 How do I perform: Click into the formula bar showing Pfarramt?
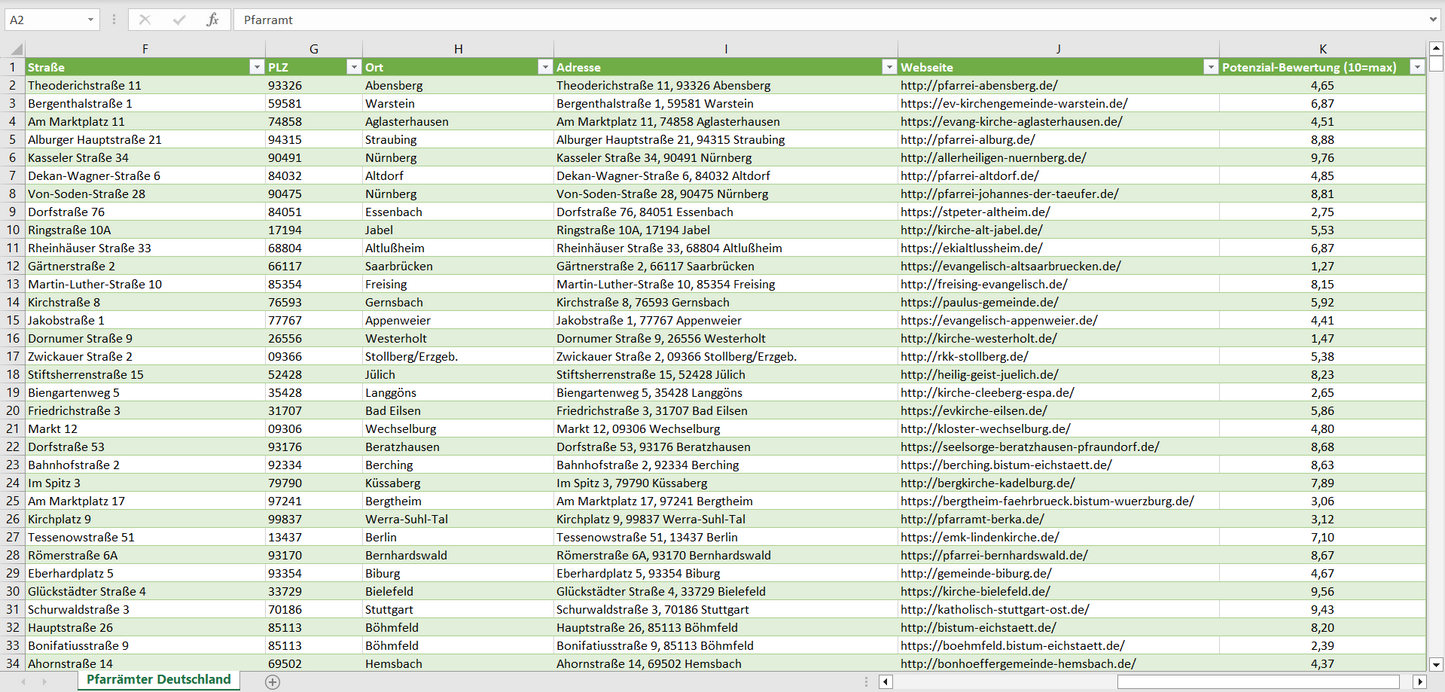pos(800,20)
